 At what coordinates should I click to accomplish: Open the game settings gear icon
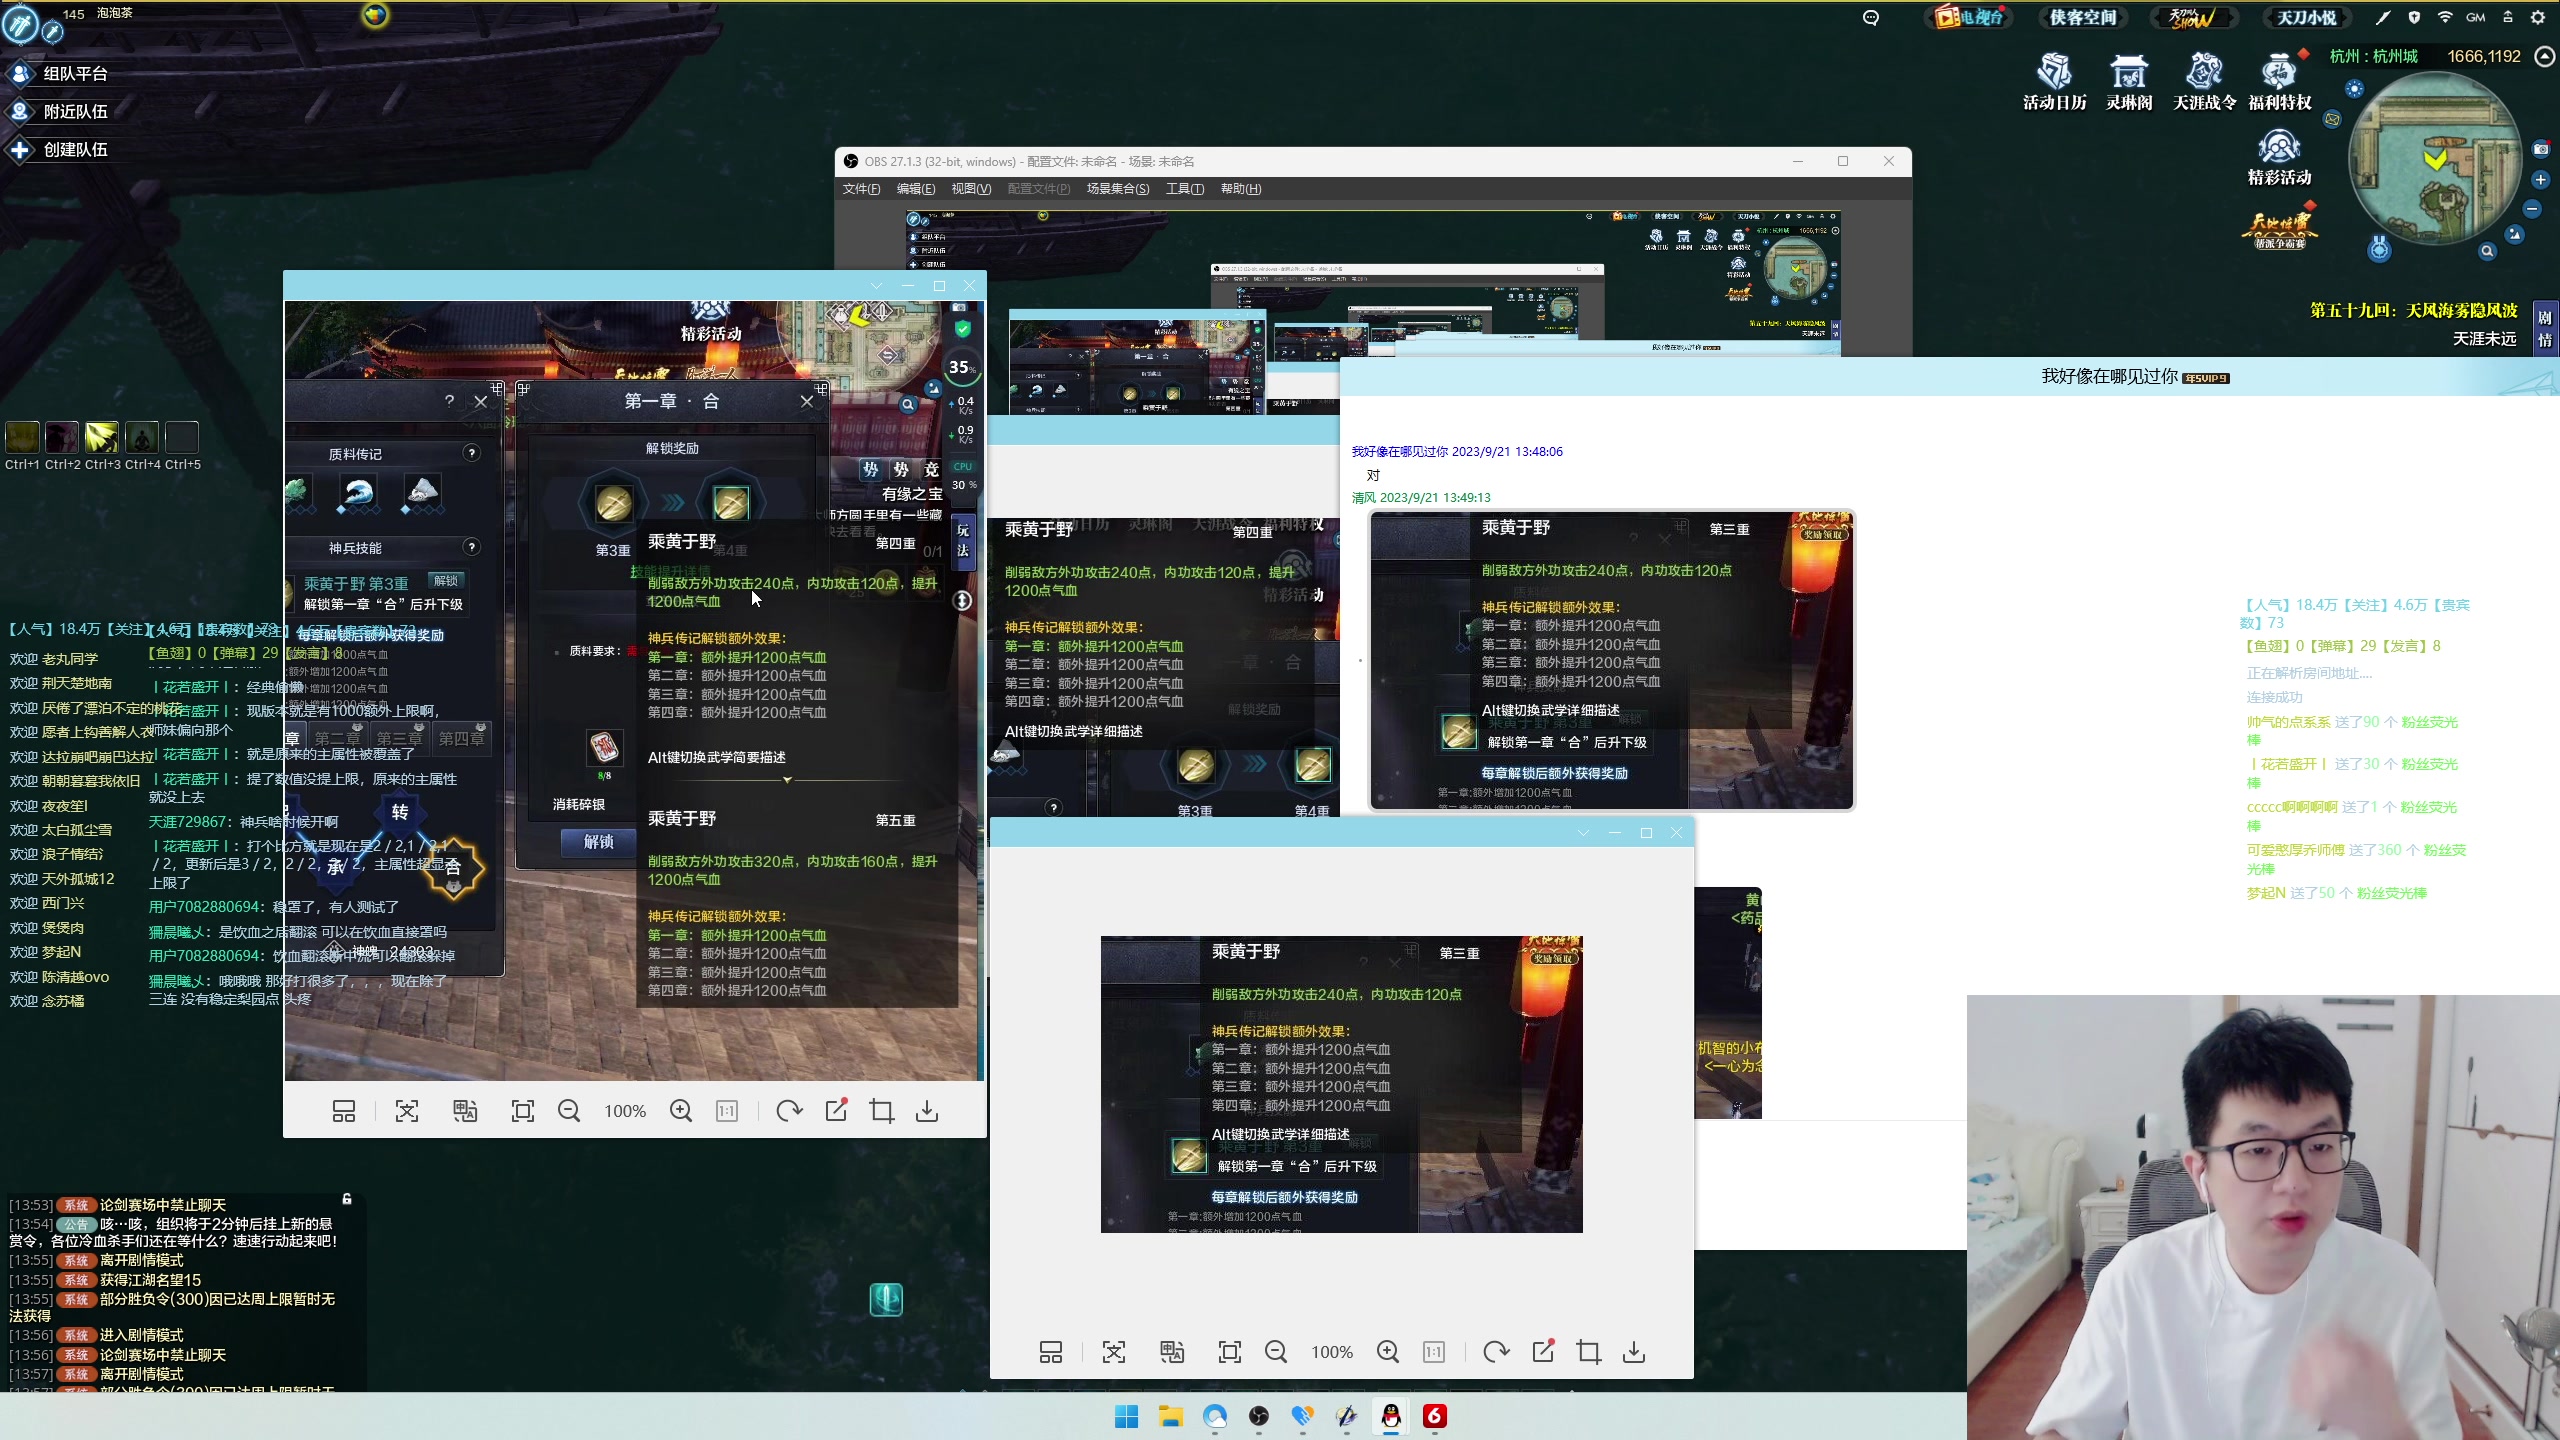click(2538, 17)
